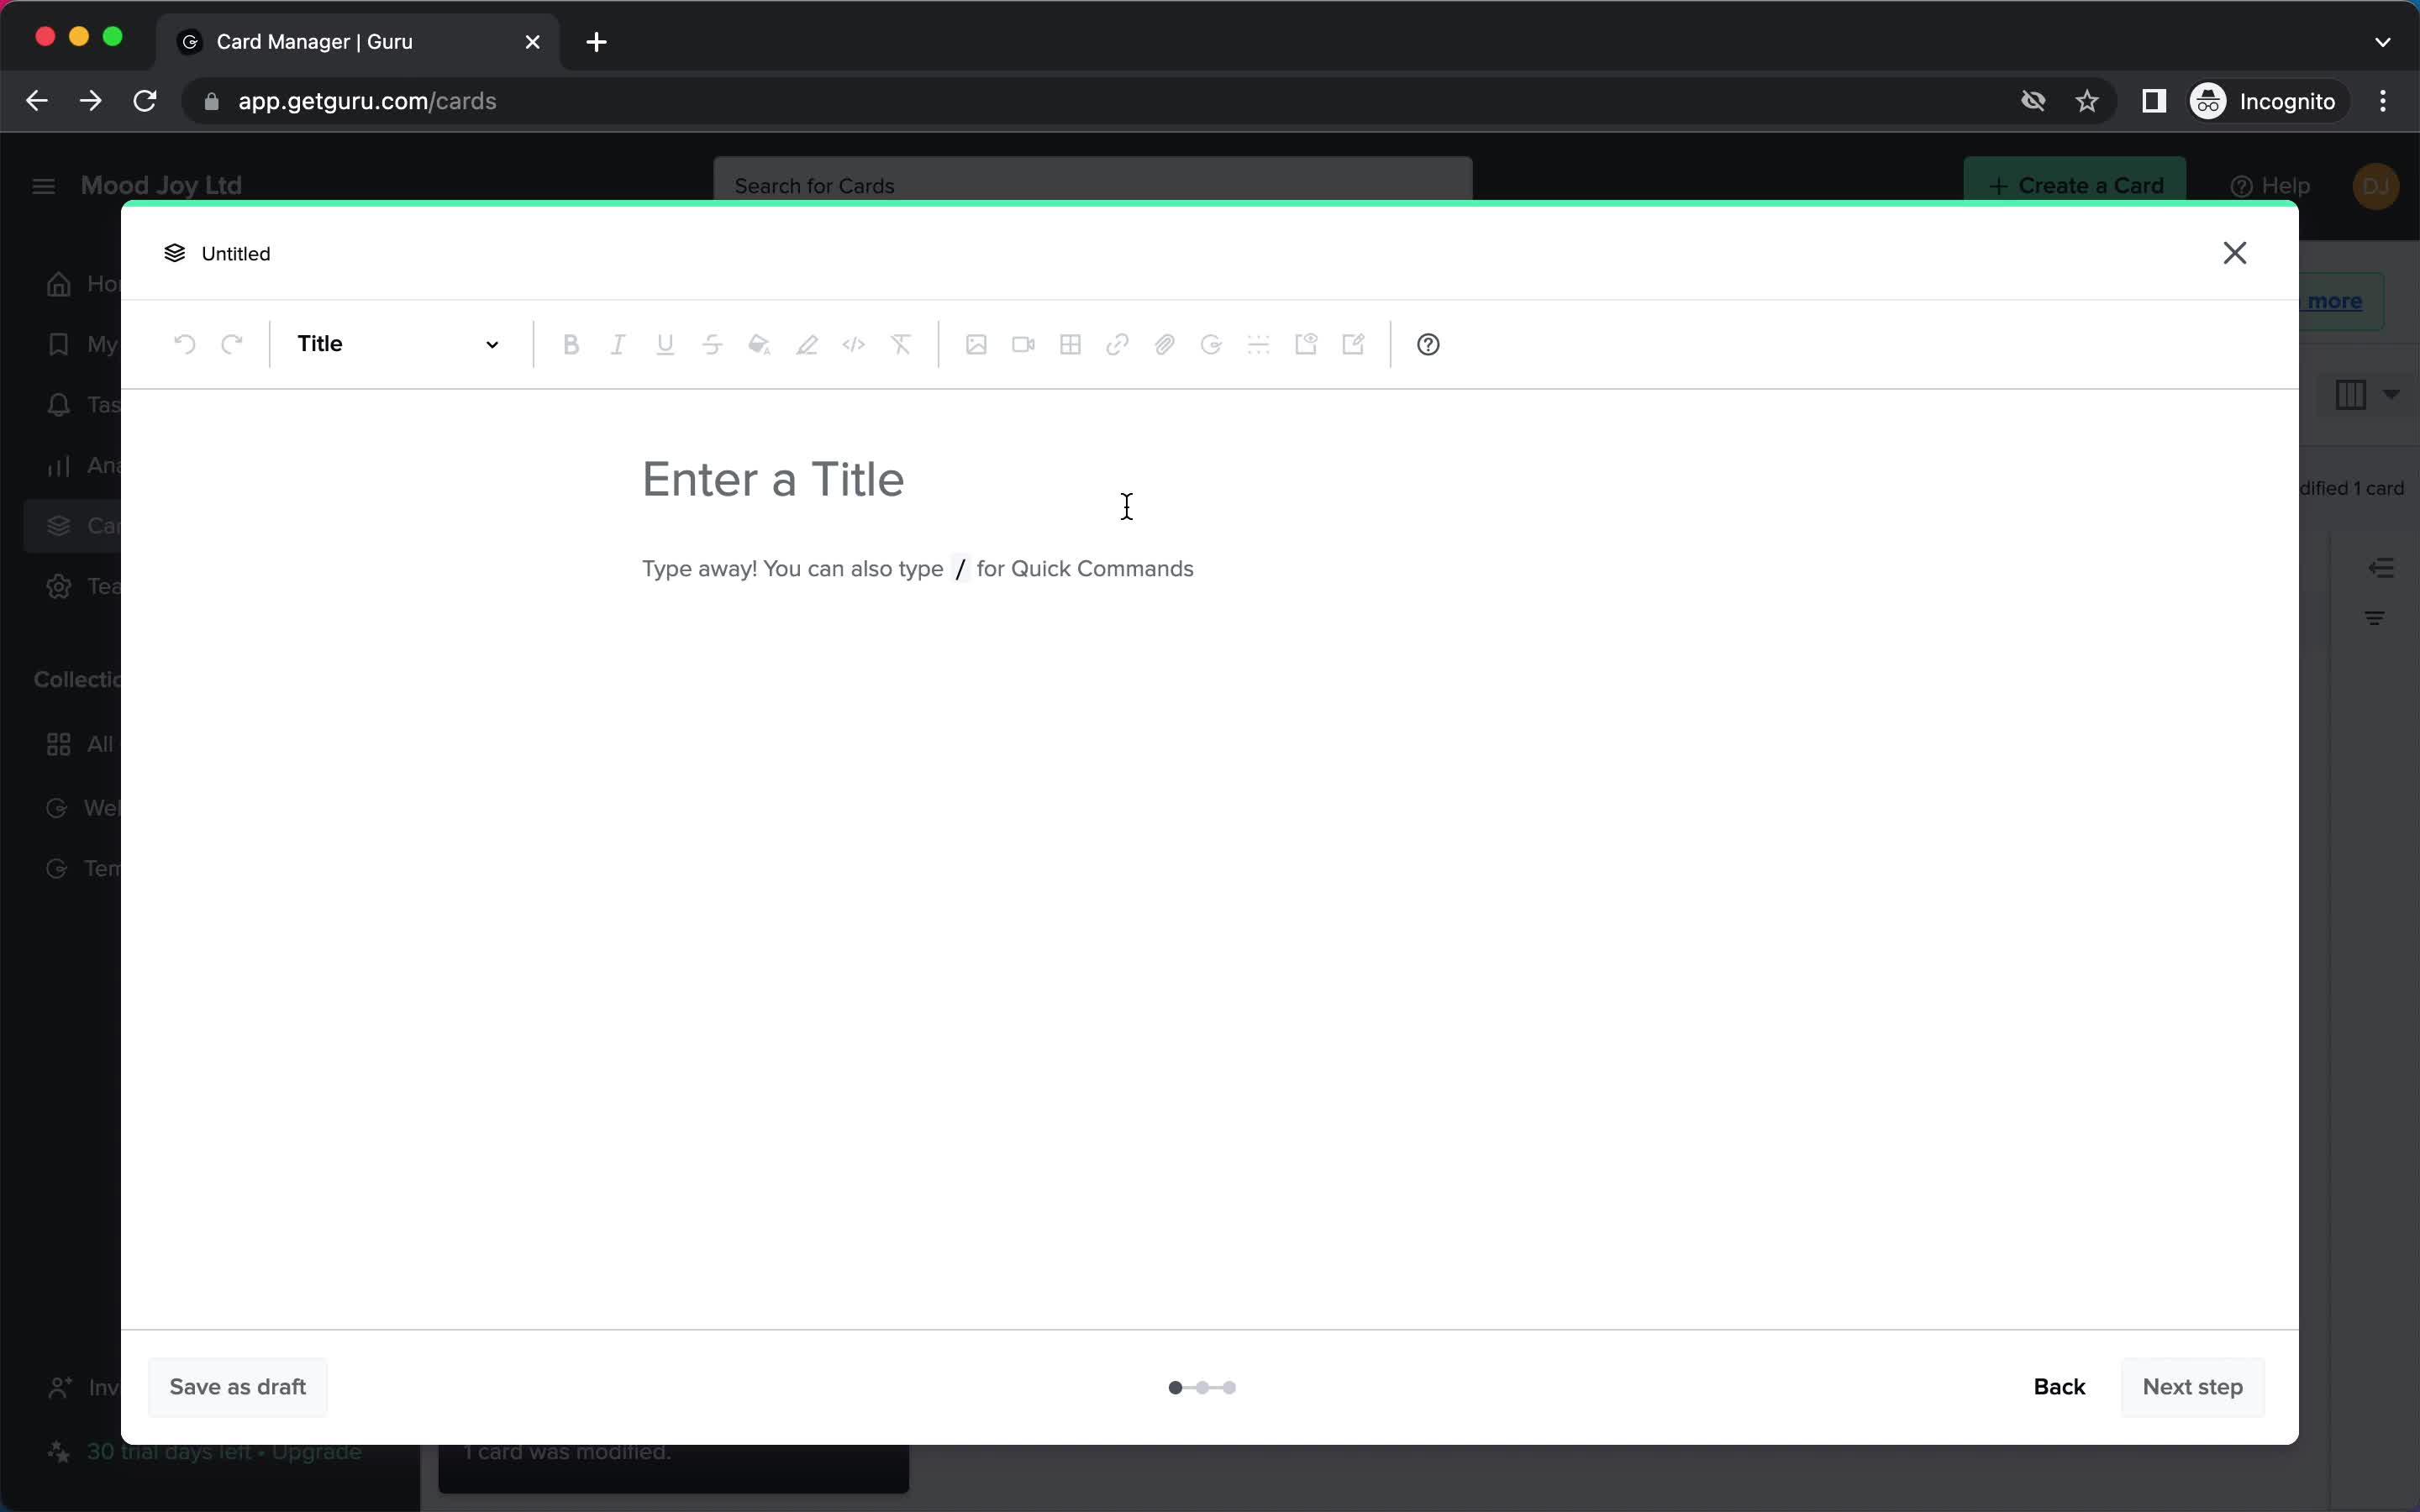This screenshot has height=1512, width=2420.
Task: Select the insert table icon
Action: pyautogui.click(x=1070, y=344)
